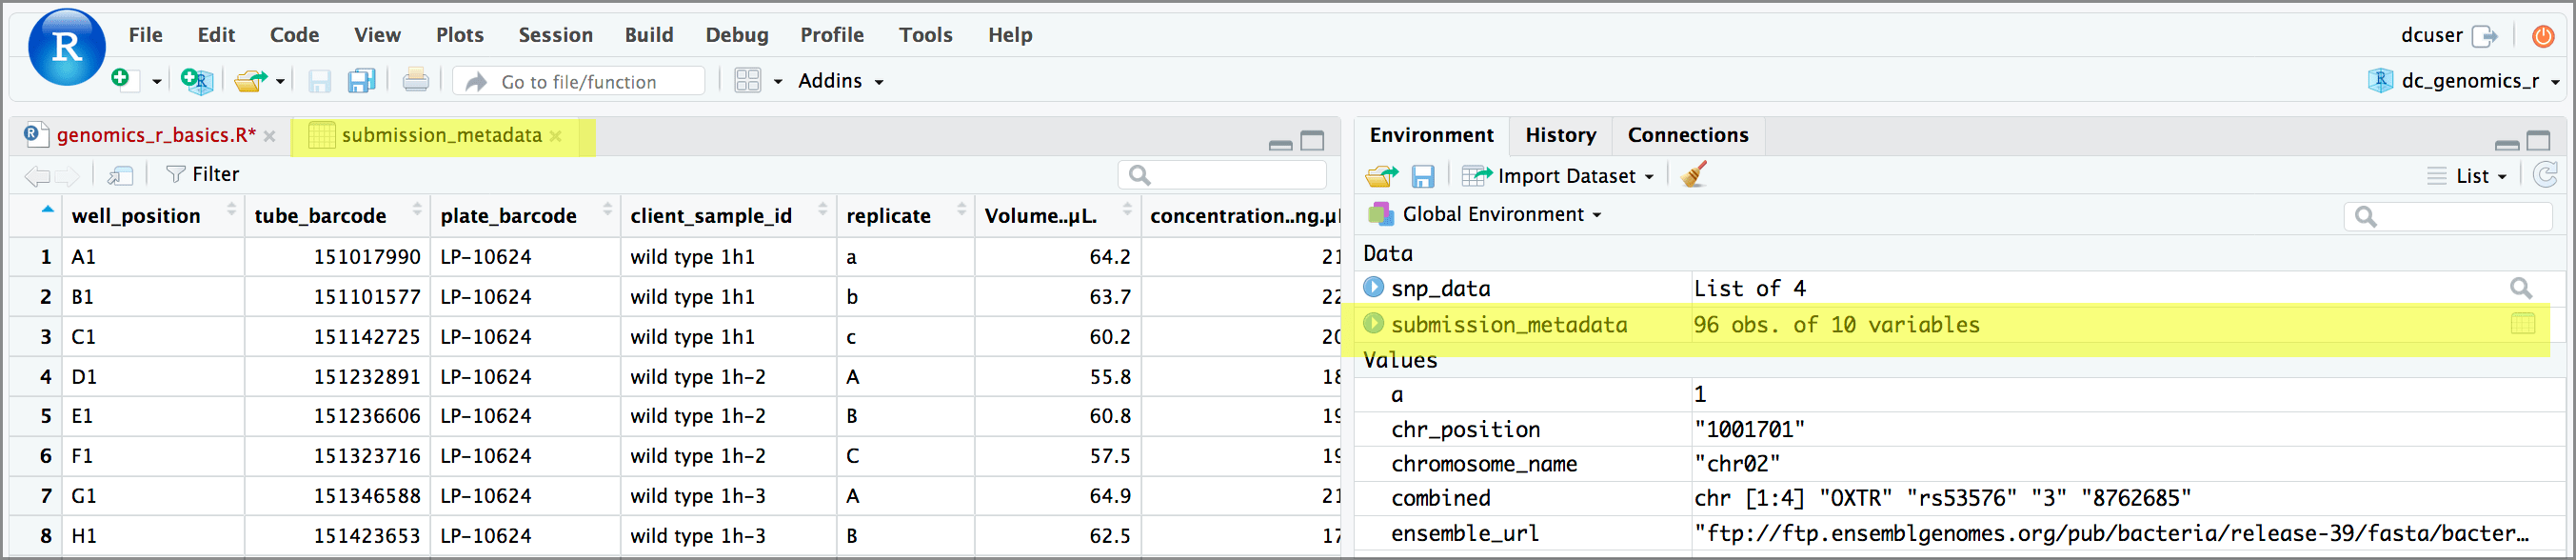Click the save document icon

click(319, 81)
